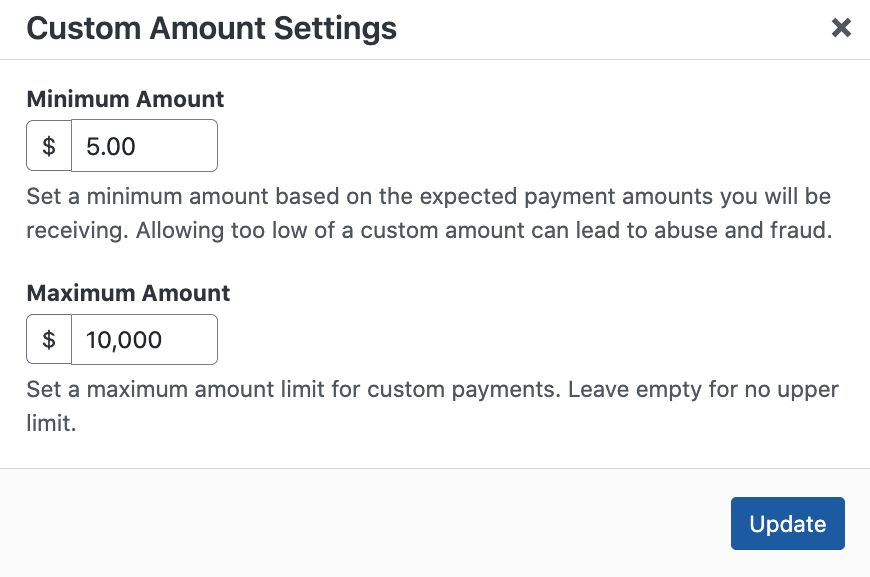Image resolution: width=870 pixels, height=577 pixels.
Task: Place cursor in the 5.00 value
Action: point(111,147)
